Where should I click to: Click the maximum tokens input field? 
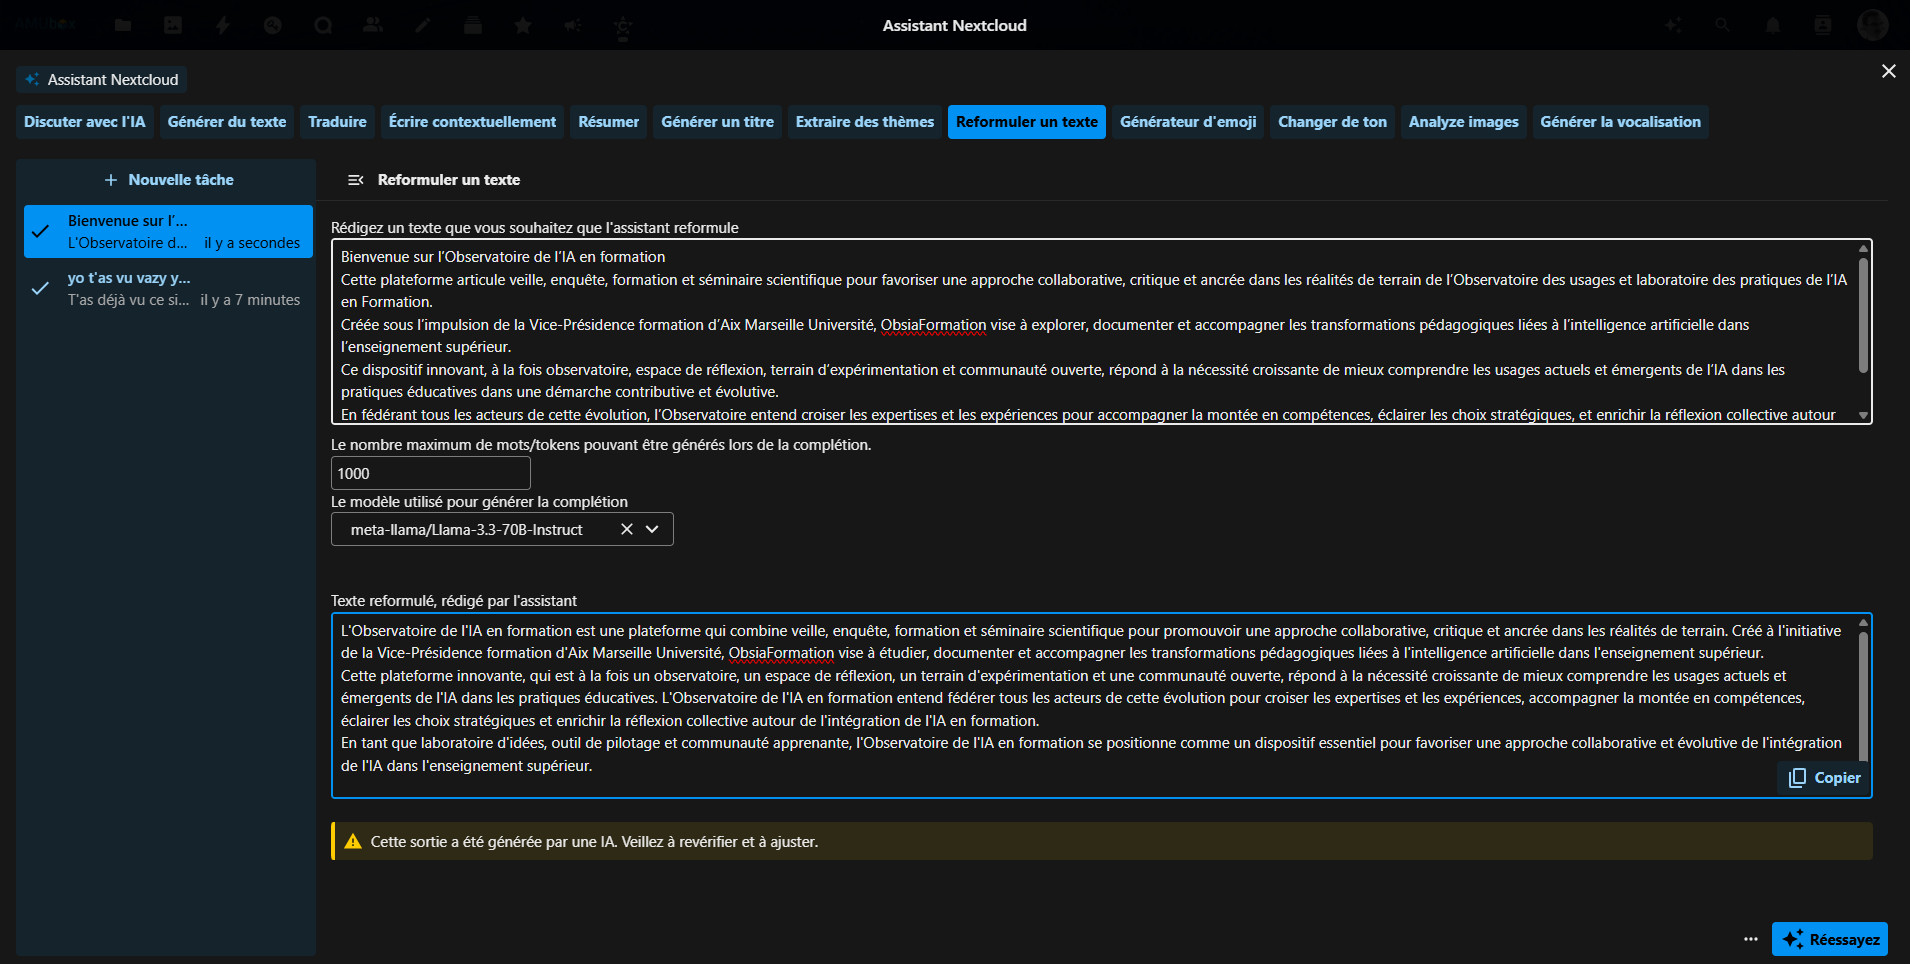(x=430, y=473)
